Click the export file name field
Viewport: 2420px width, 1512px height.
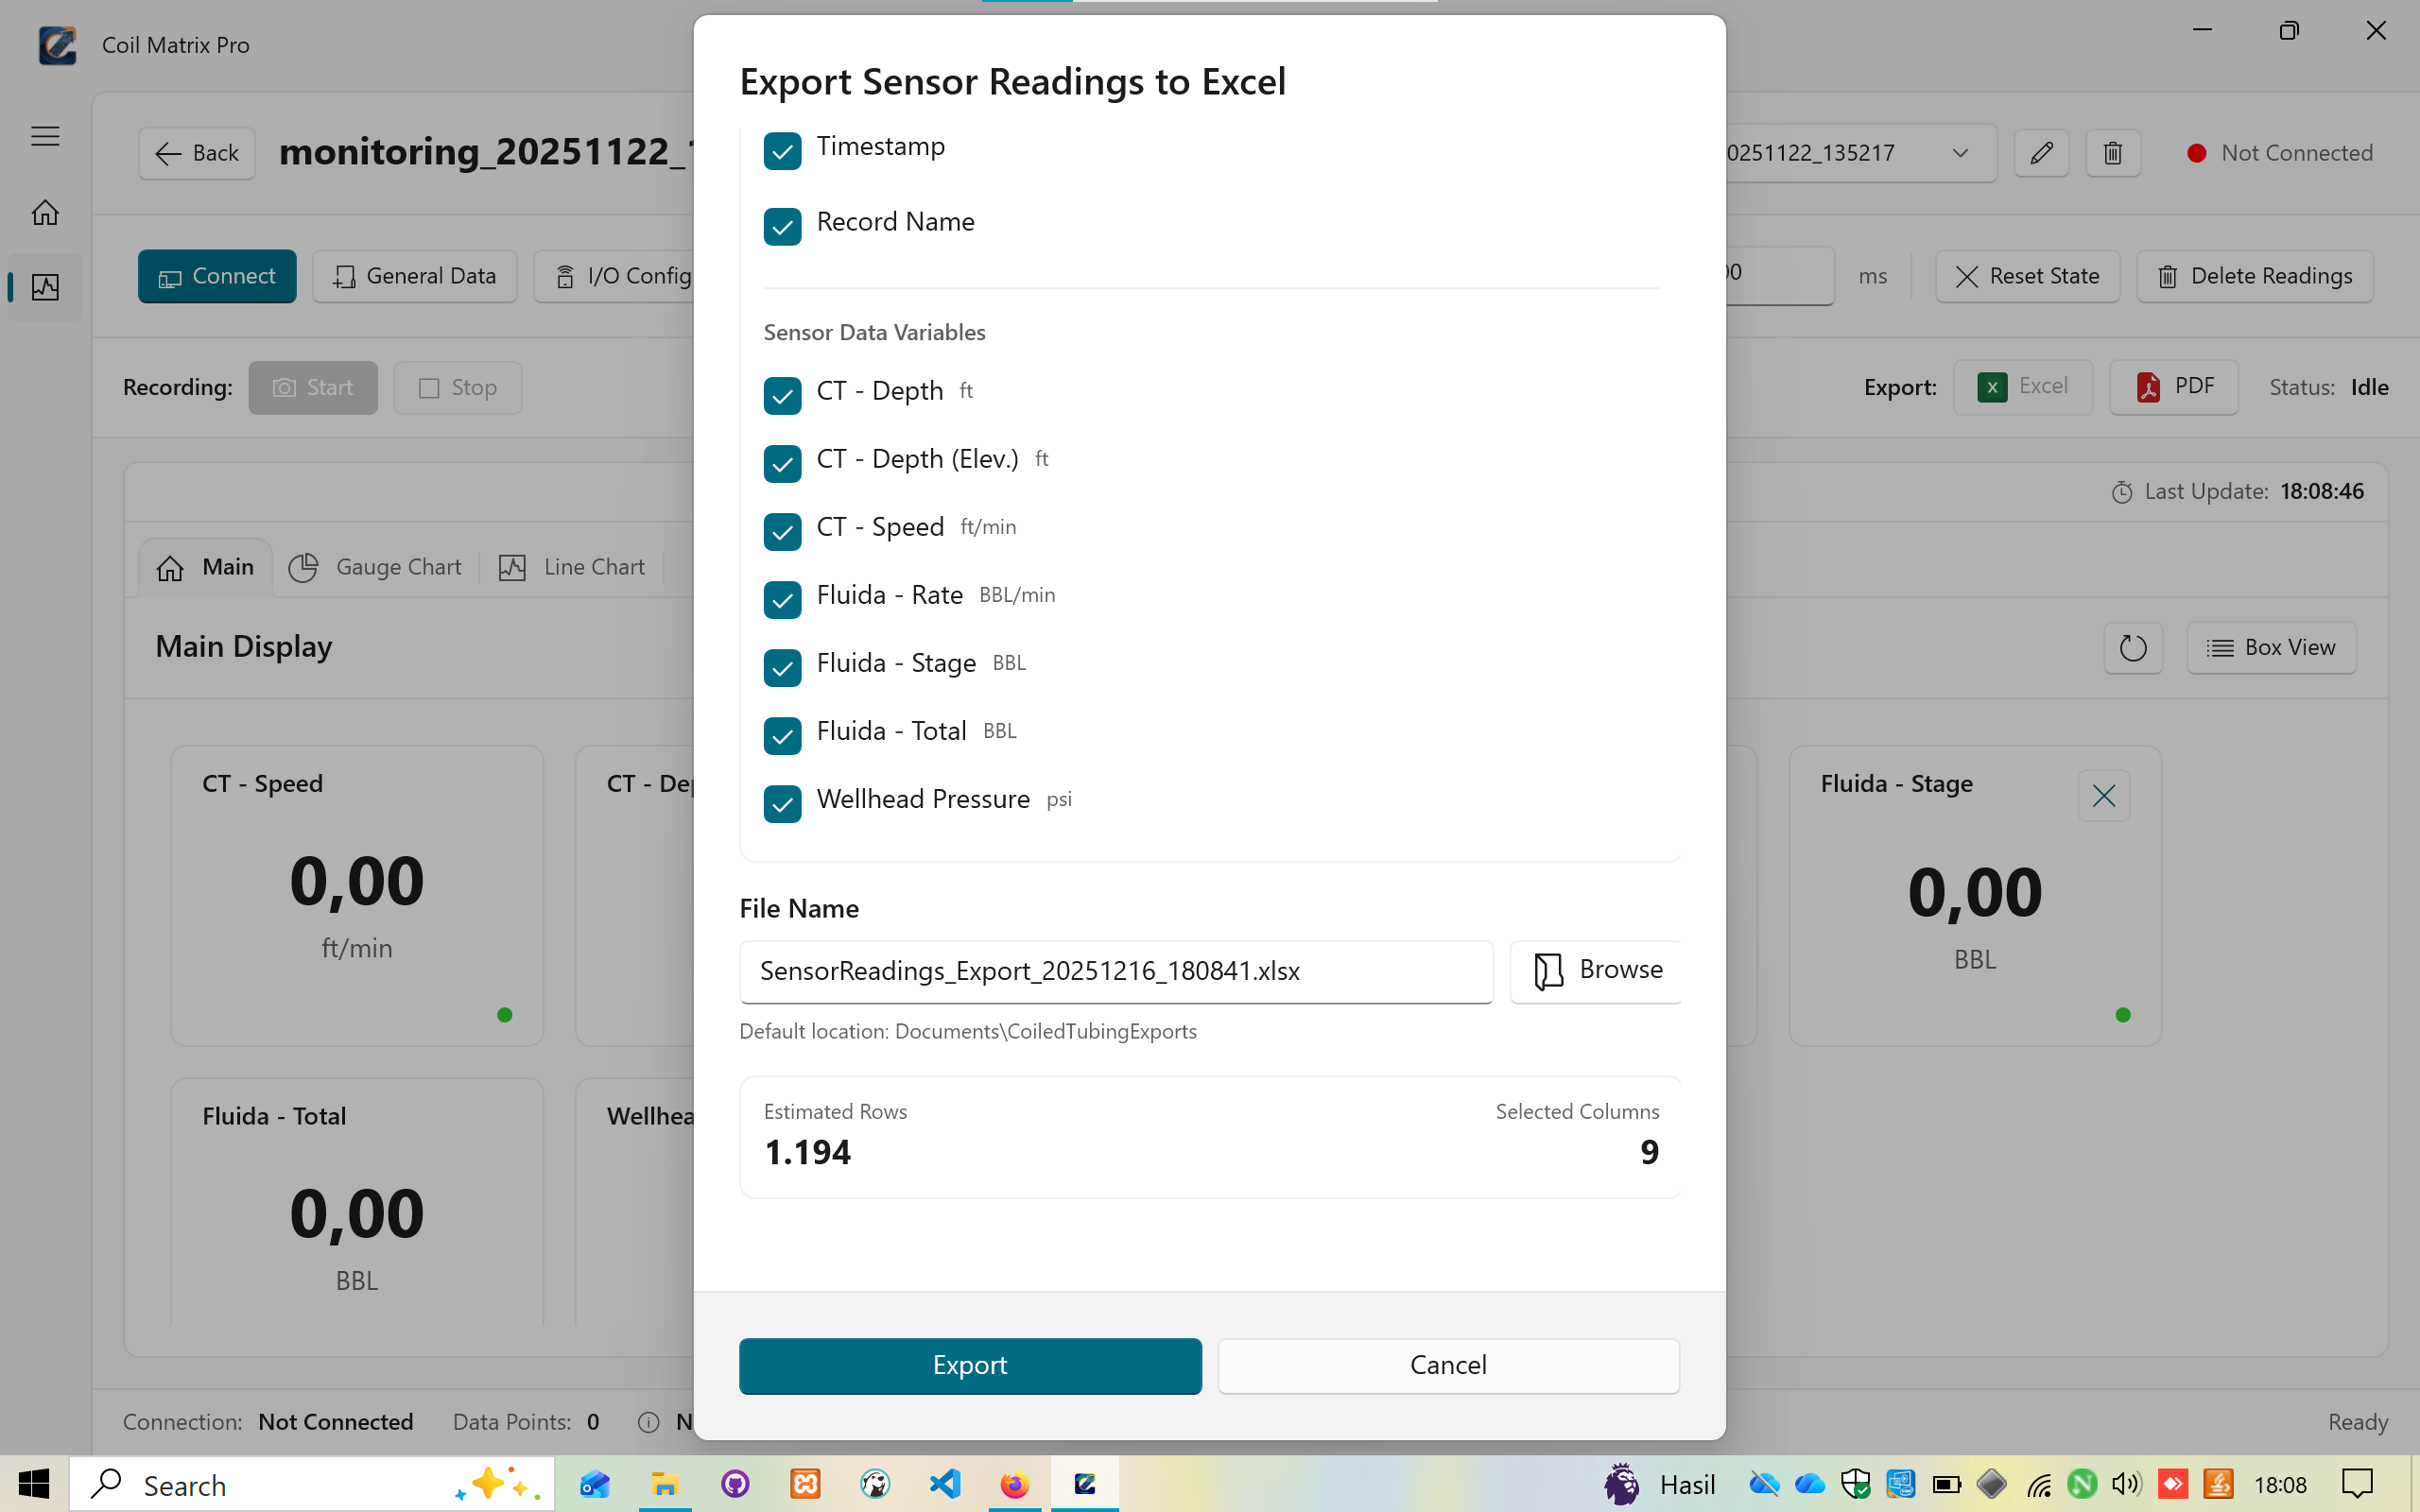coord(1115,971)
